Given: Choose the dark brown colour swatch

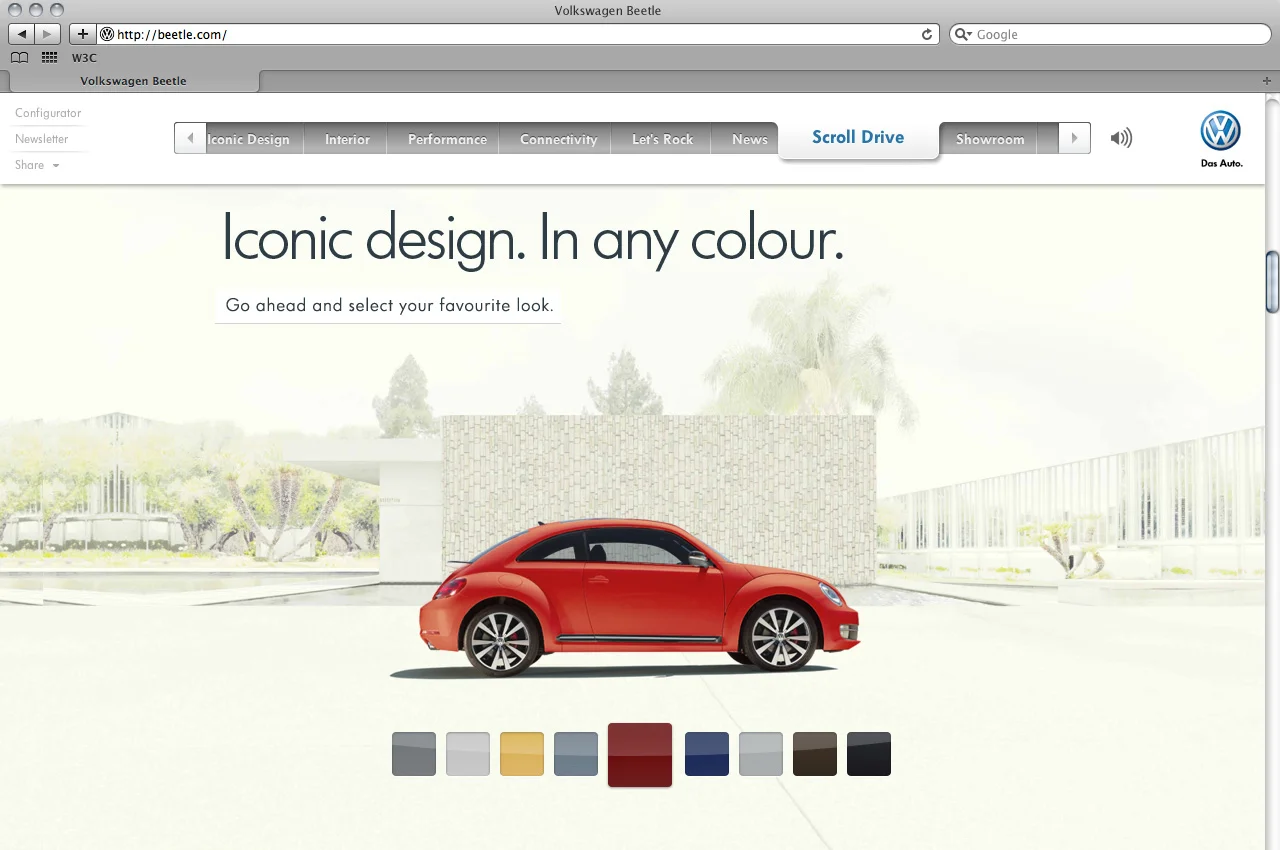Looking at the screenshot, I should point(815,754).
